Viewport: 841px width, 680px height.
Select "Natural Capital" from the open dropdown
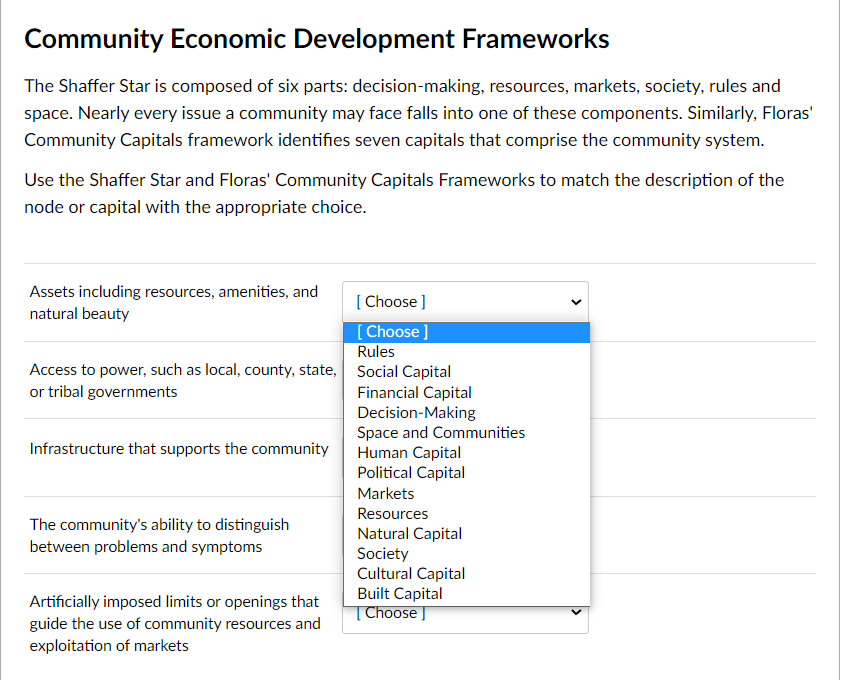(409, 533)
